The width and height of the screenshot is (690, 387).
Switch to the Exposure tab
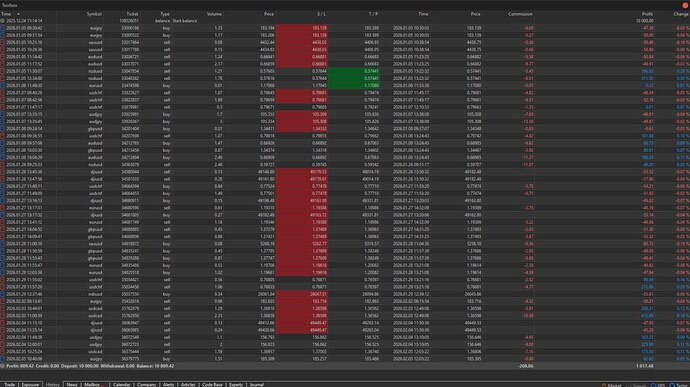coord(30,384)
